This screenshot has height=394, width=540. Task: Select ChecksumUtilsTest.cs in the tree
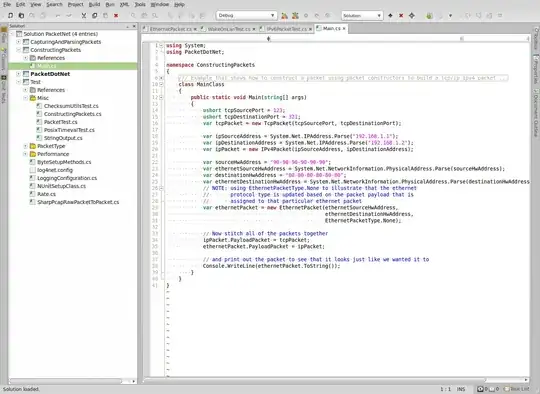[x=71, y=106]
